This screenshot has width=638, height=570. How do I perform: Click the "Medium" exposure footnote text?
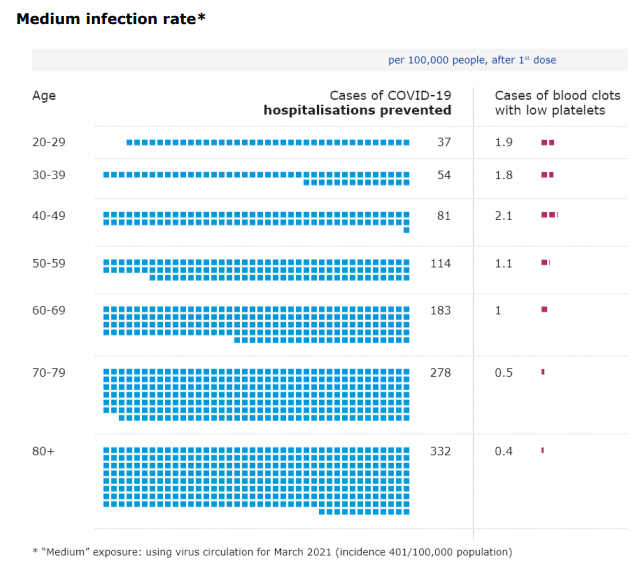pyautogui.click(x=272, y=552)
